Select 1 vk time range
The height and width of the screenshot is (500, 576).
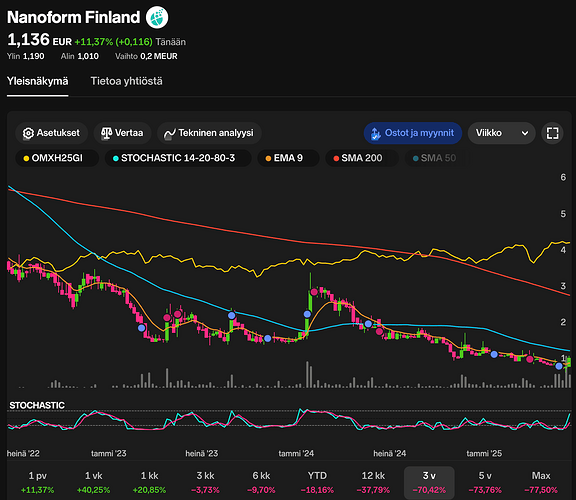coord(93,482)
